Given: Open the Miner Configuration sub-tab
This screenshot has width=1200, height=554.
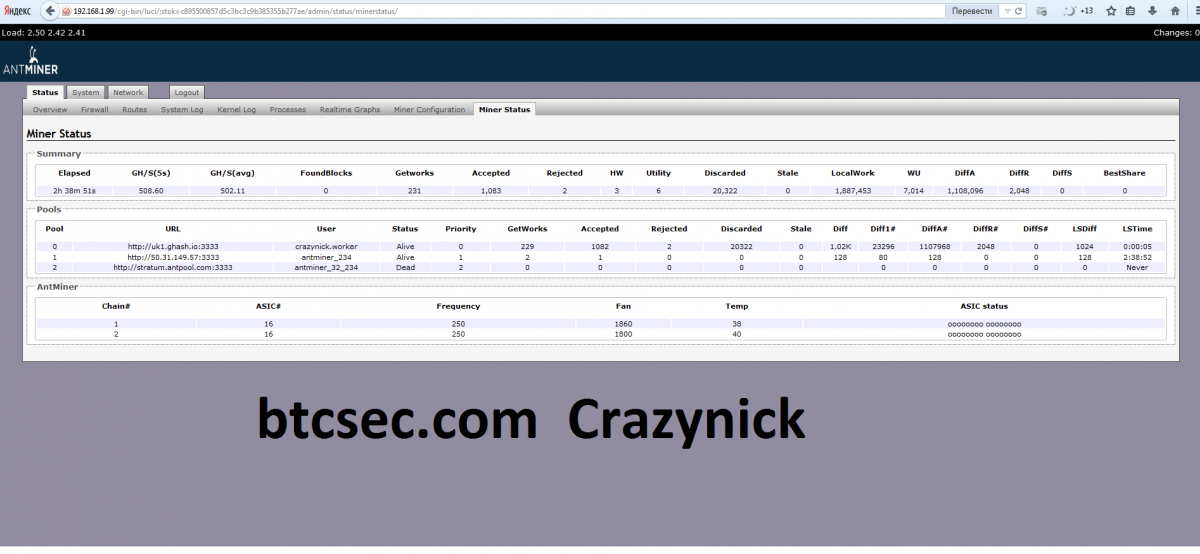Looking at the screenshot, I should coord(430,109).
